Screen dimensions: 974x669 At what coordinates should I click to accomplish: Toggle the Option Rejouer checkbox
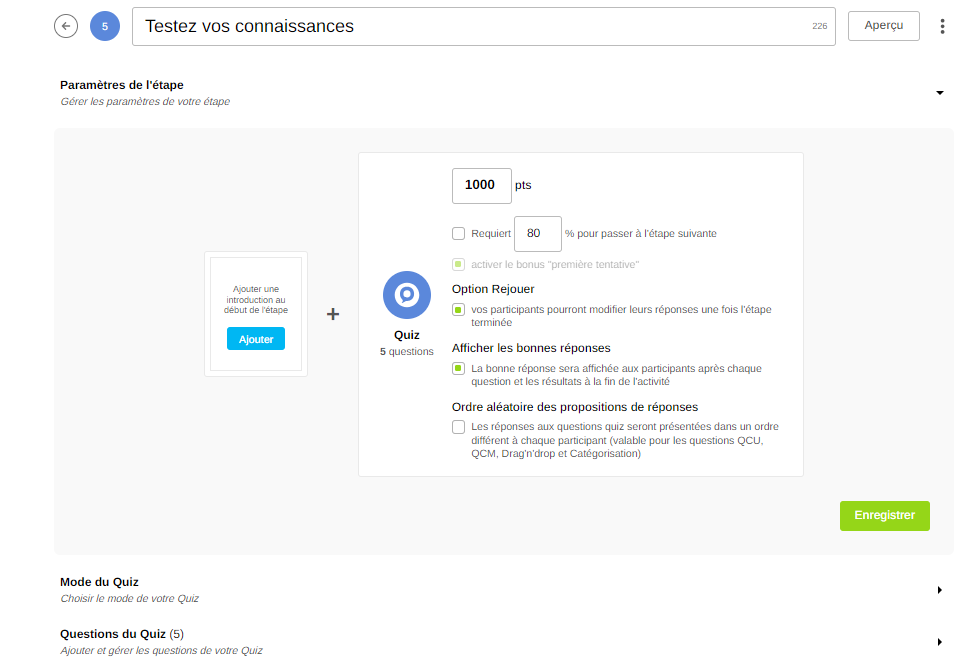coord(459,310)
